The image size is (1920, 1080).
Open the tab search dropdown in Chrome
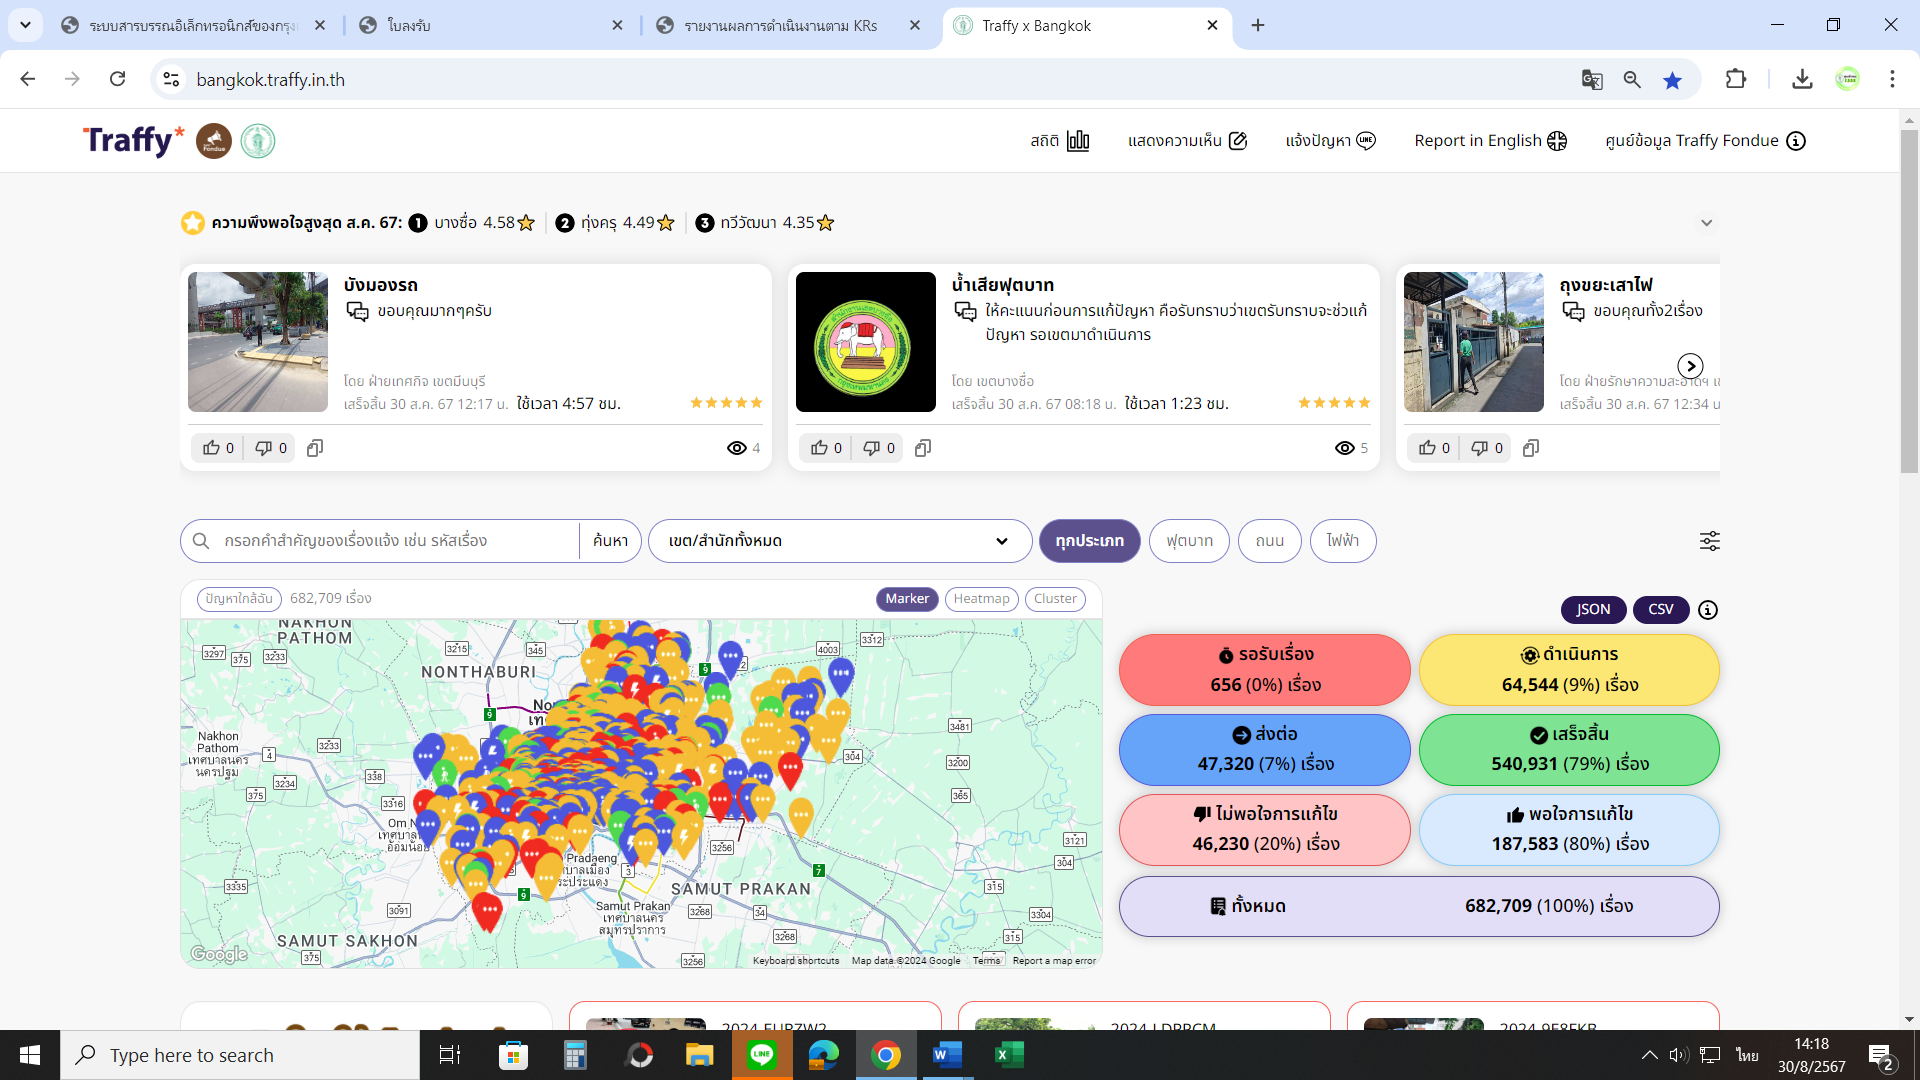click(x=25, y=25)
